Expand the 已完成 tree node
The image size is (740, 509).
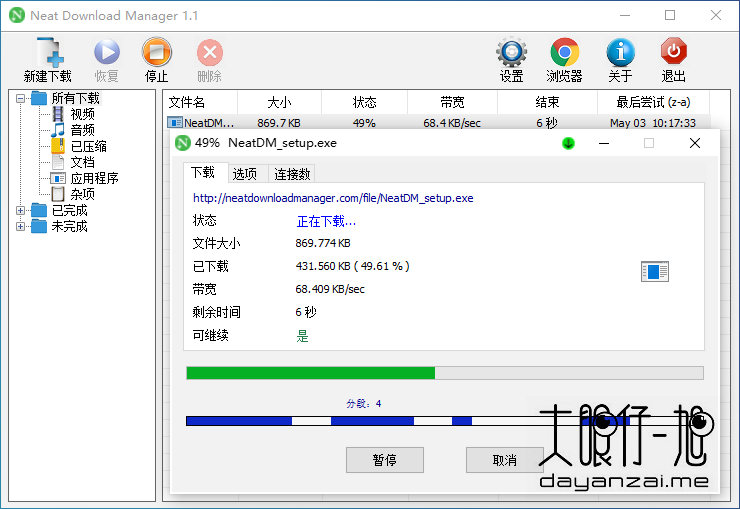tap(20, 210)
